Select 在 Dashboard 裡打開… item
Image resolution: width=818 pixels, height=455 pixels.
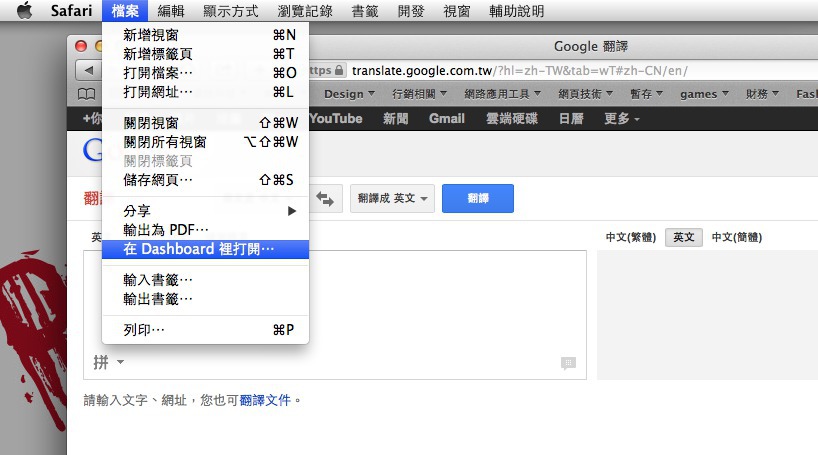tap(206, 249)
